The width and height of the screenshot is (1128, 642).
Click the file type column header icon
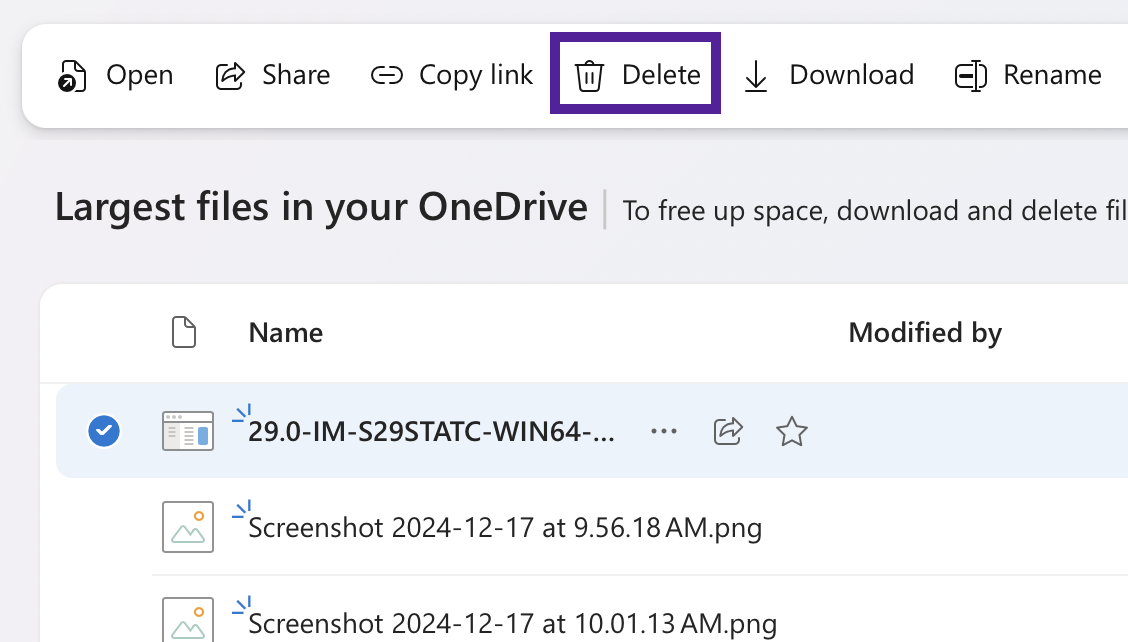pyautogui.click(x=184, y=332)
